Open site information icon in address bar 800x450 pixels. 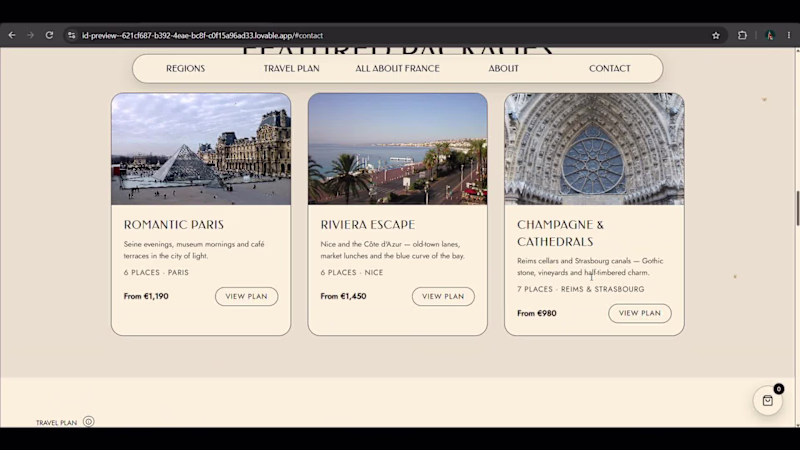71,35
